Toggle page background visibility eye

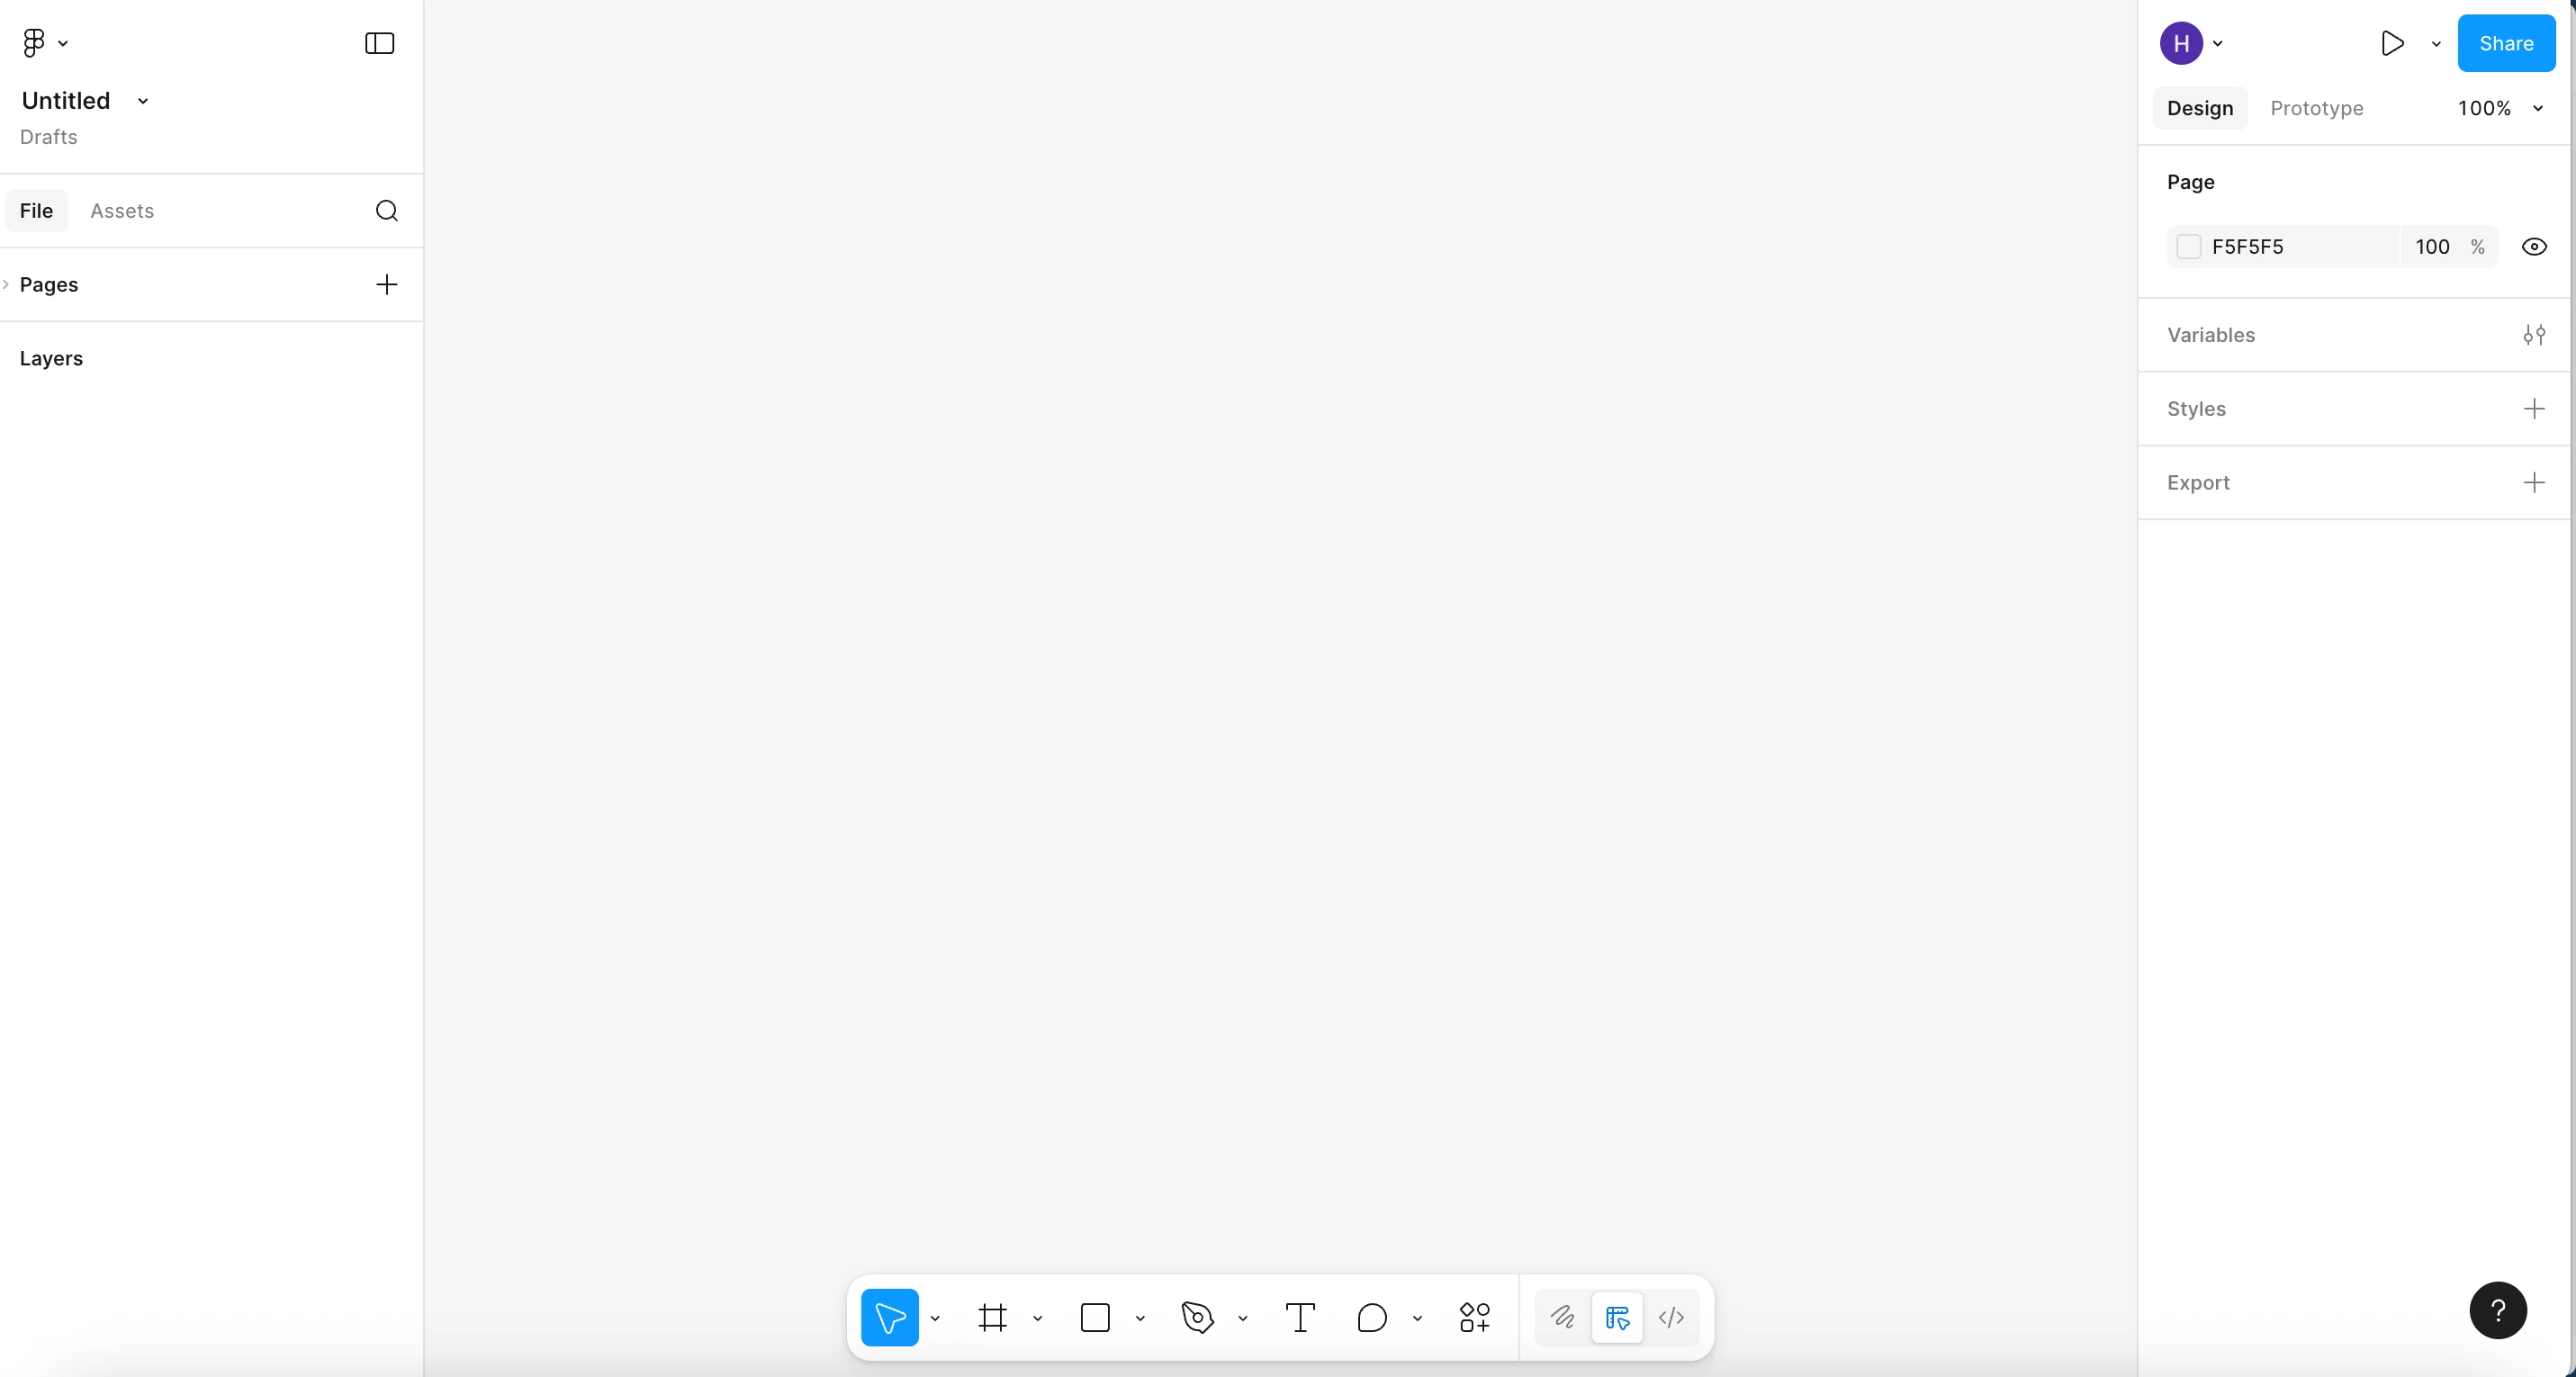[x=2533, y=247]
